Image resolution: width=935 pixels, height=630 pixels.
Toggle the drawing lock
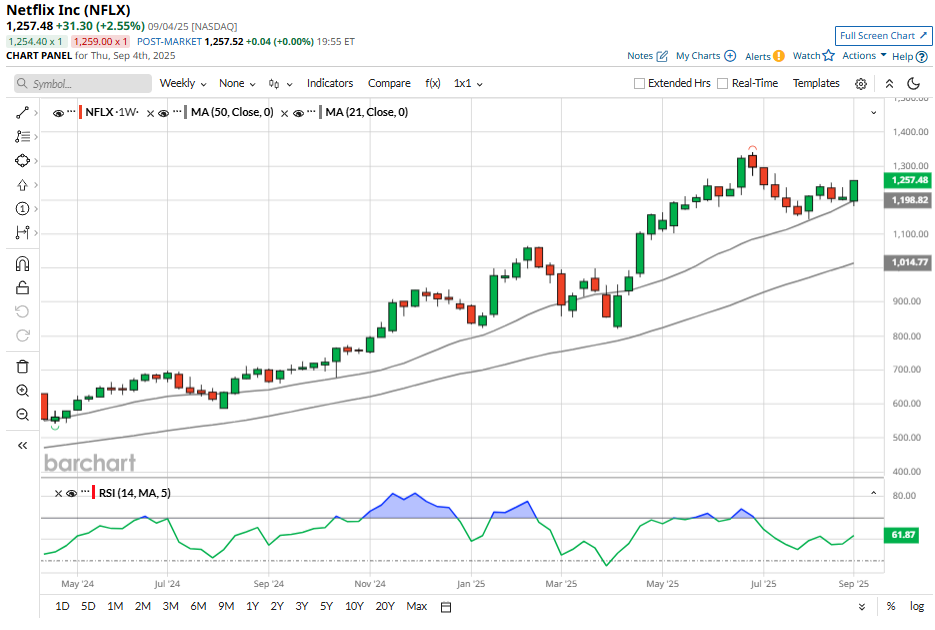22,288
